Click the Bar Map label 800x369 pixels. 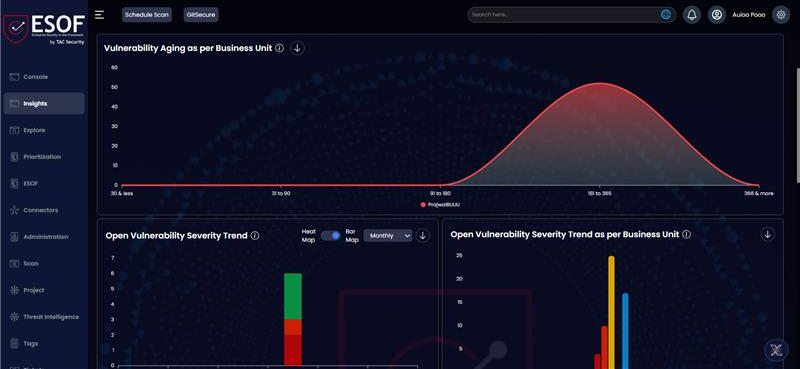[352, 235]
